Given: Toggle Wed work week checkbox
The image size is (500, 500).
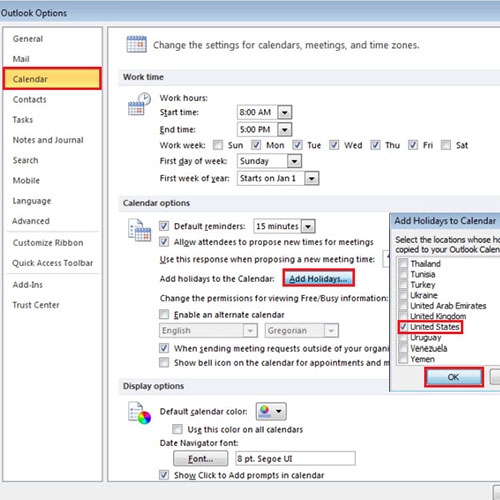Looking at the screenshot, I should (x=334, y=145).
